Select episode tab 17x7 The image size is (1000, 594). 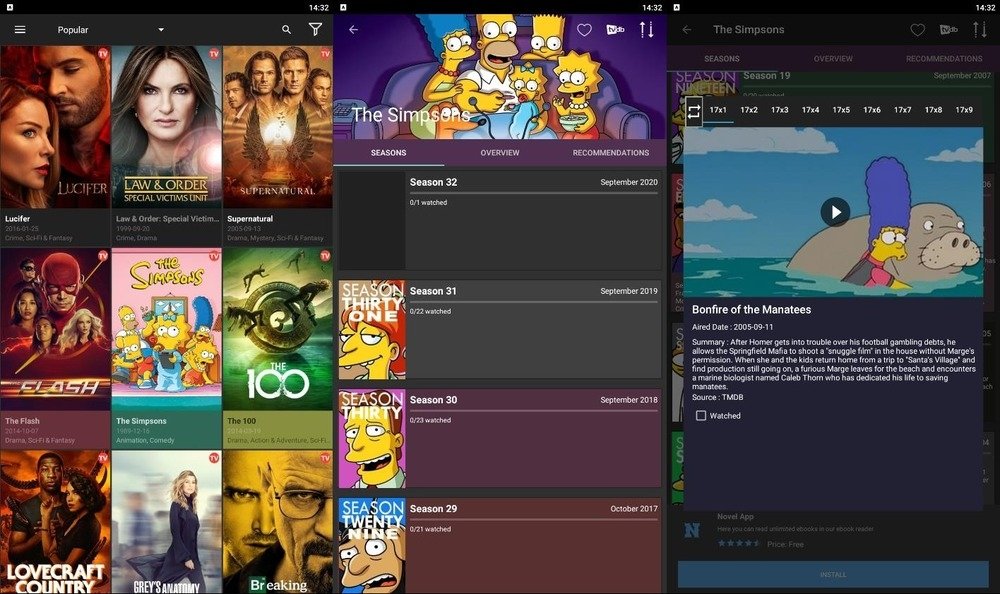(902, 110)
